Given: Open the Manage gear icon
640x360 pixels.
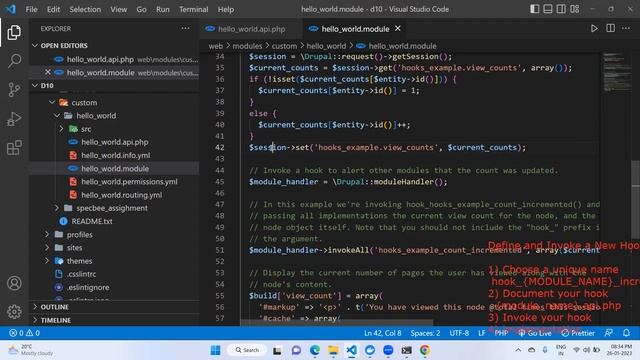Looking at the screenshot, I should [14, 311].
